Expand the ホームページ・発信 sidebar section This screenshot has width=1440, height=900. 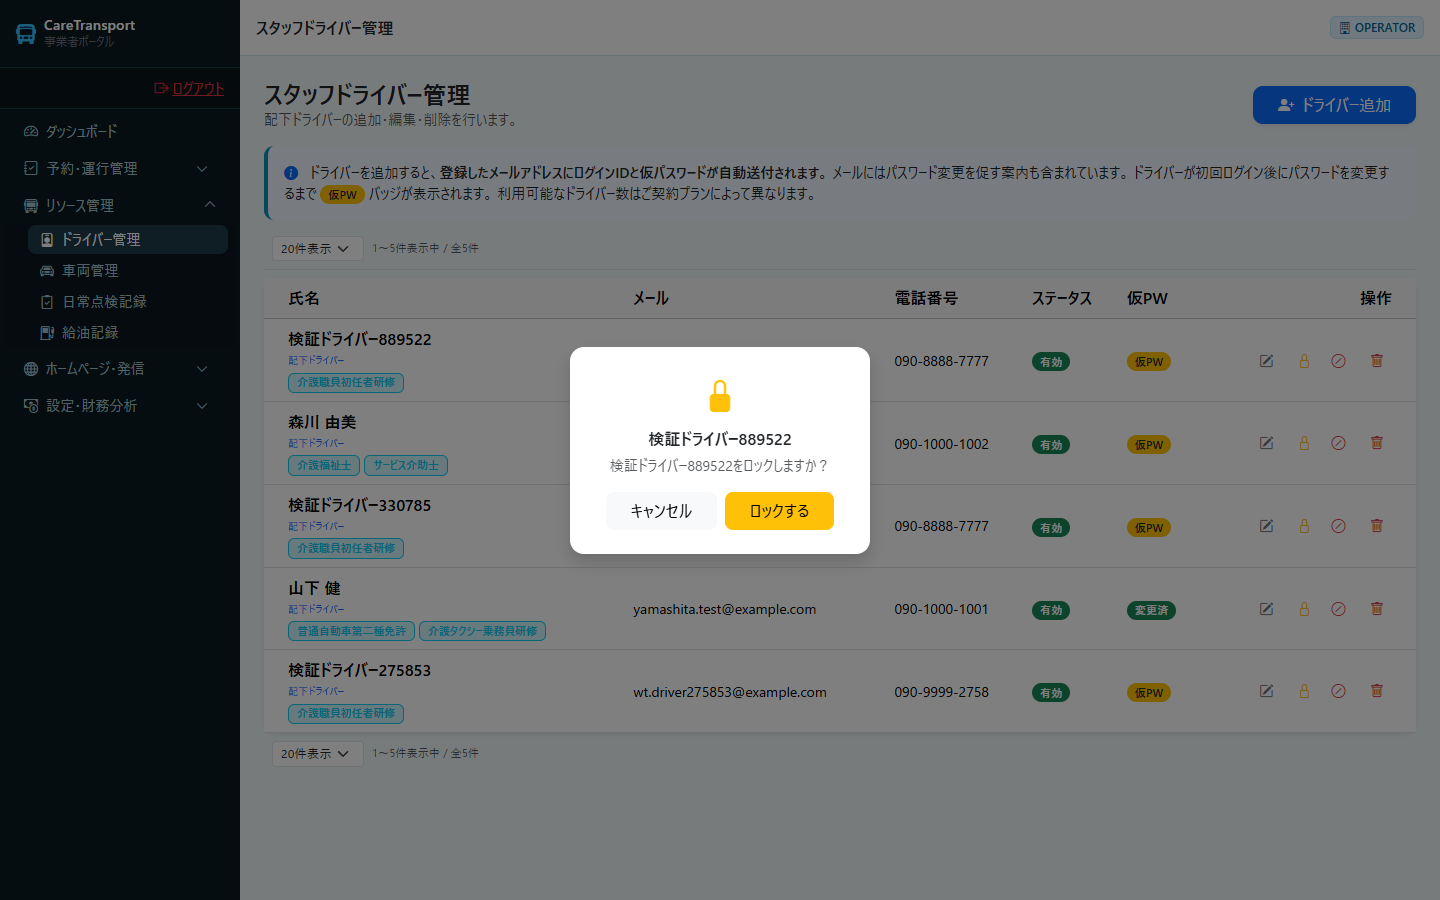(120, 368)
